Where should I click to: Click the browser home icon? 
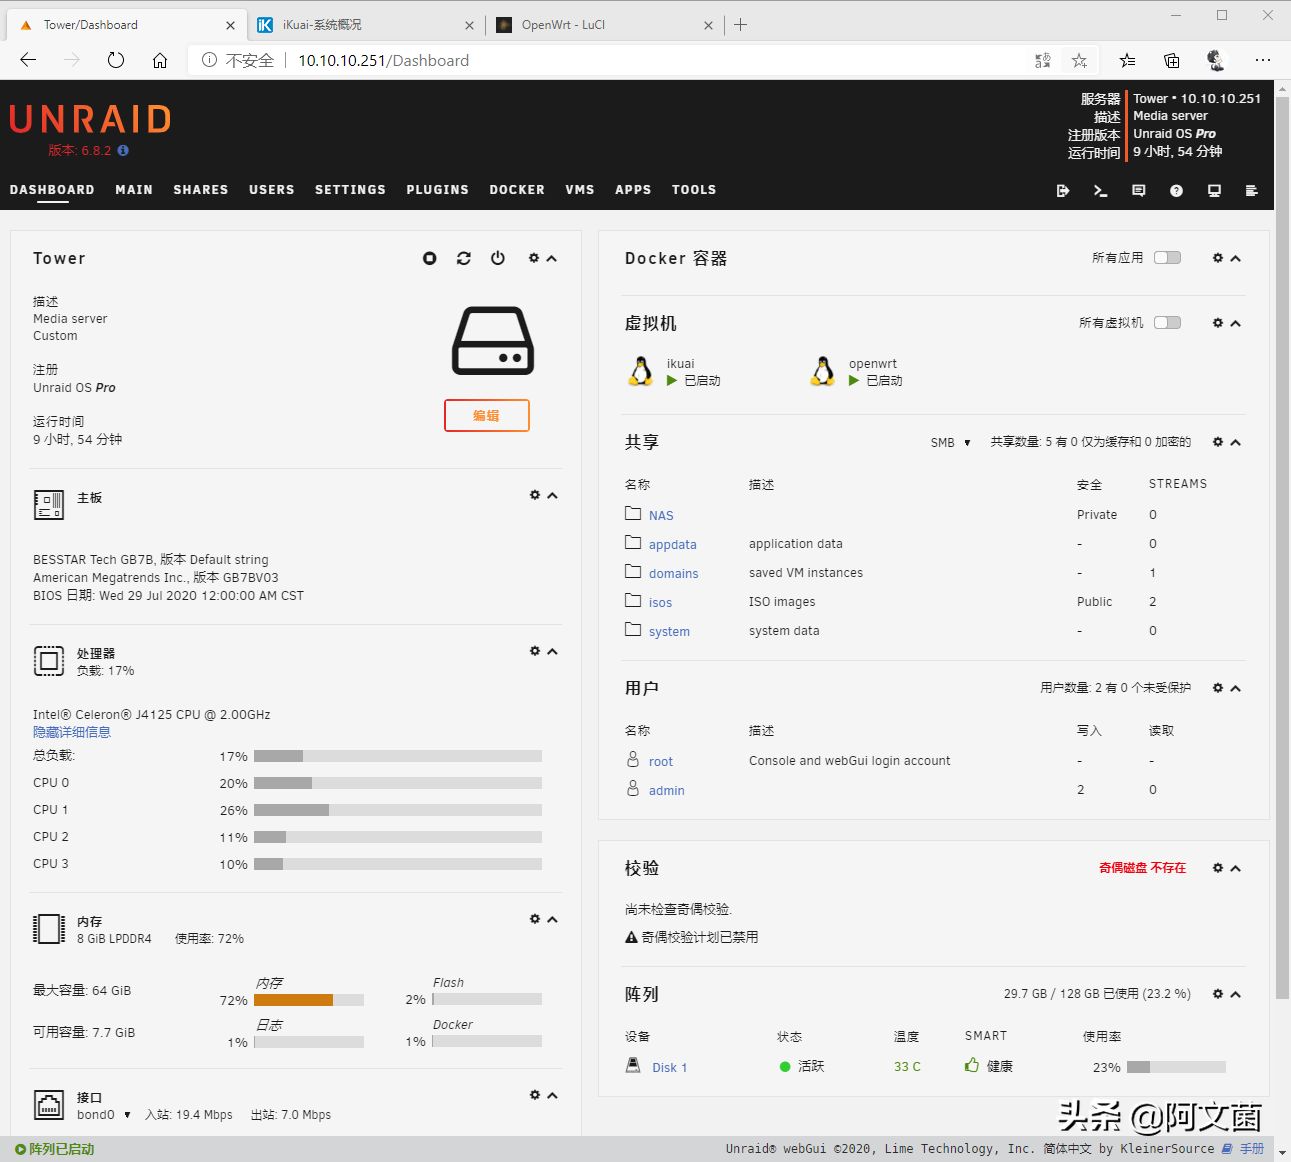(x=160, y=60)
